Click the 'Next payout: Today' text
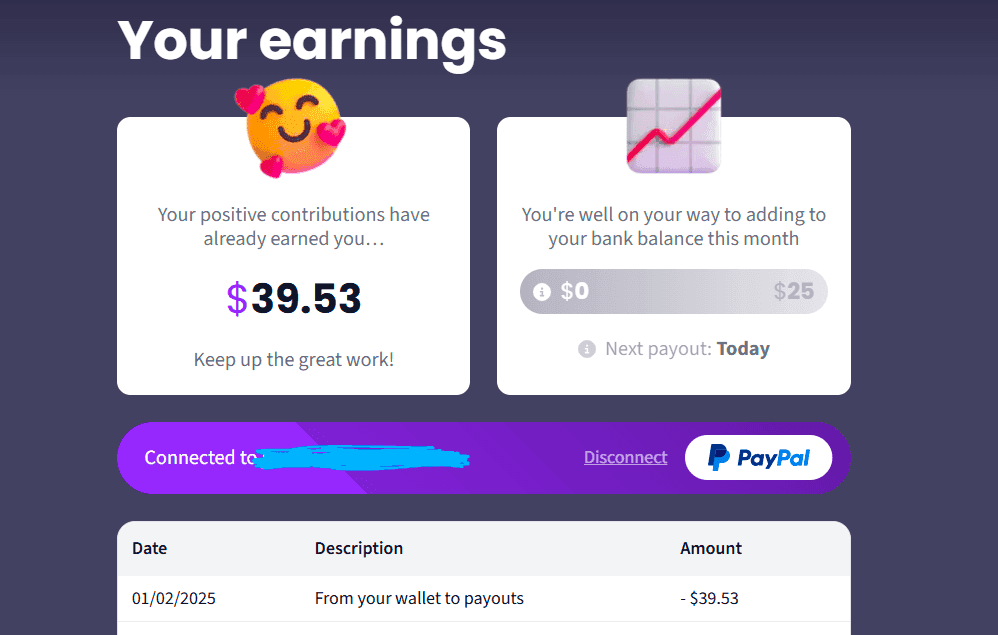998x635 pixels. point(687,349)
